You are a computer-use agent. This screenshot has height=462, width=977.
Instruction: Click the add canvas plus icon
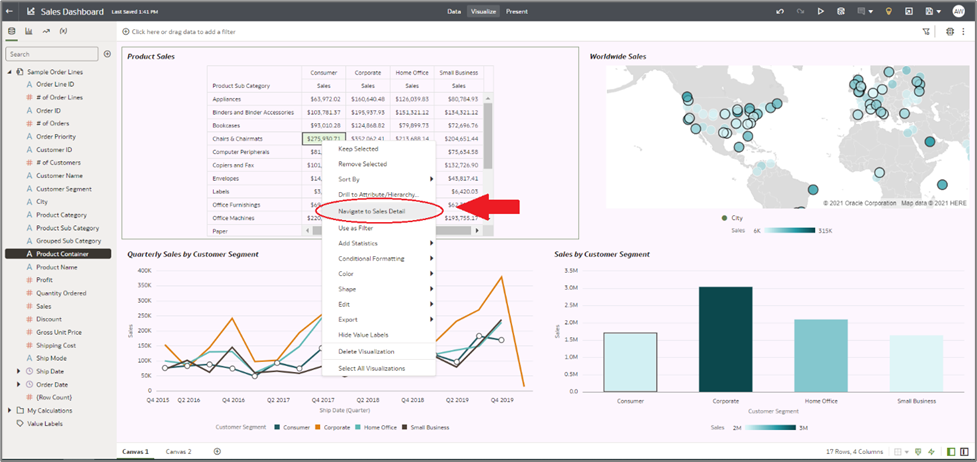pyautogui.click(x=217, y=451)
